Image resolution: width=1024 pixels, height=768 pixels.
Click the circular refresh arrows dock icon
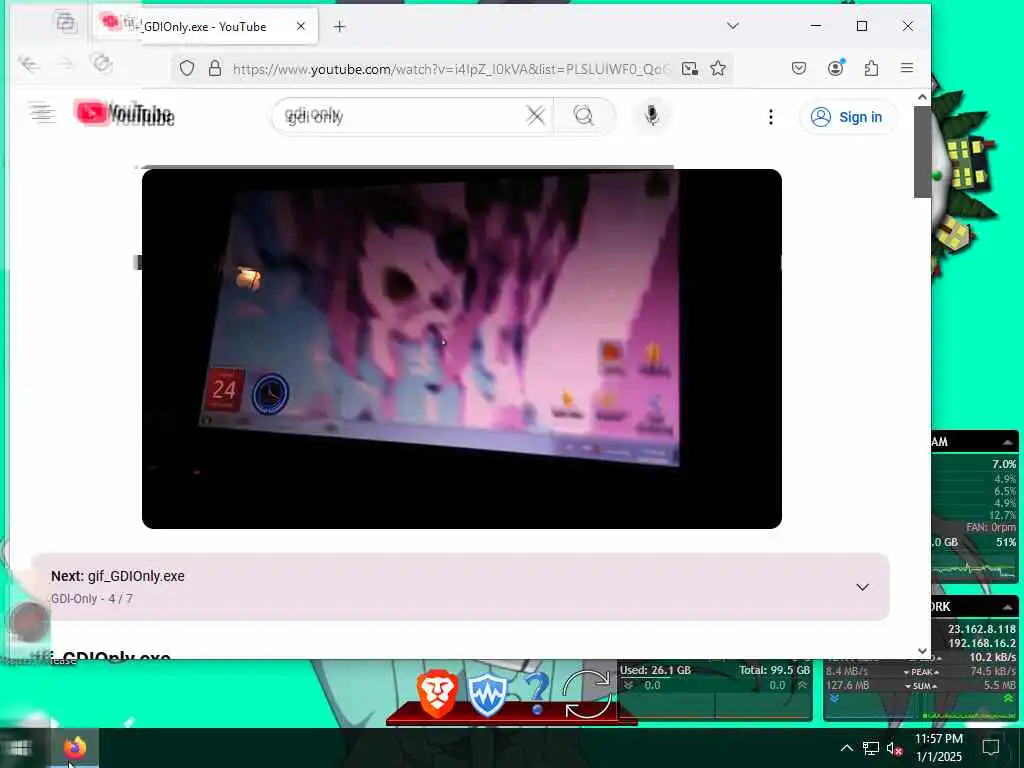pyautogui.click(x=586, y=694)
